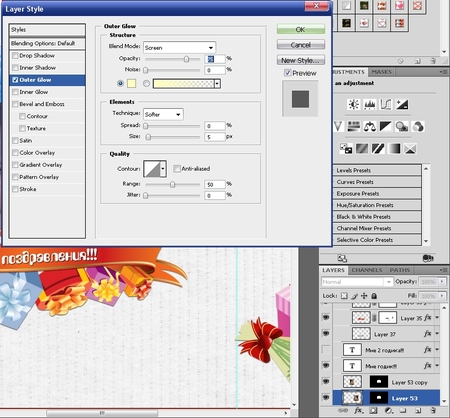Select the Photo Filter adjustment icon

click(402, 126)
